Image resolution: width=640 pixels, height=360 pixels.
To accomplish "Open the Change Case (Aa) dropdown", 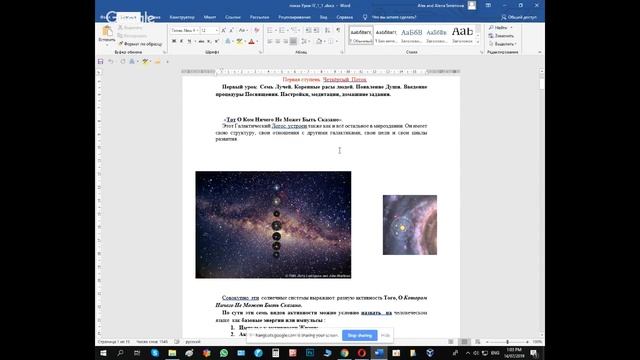I will tap(243, 31).
